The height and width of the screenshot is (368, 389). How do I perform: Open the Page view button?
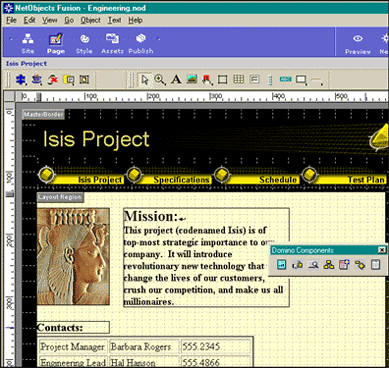[x=56, y=43]
